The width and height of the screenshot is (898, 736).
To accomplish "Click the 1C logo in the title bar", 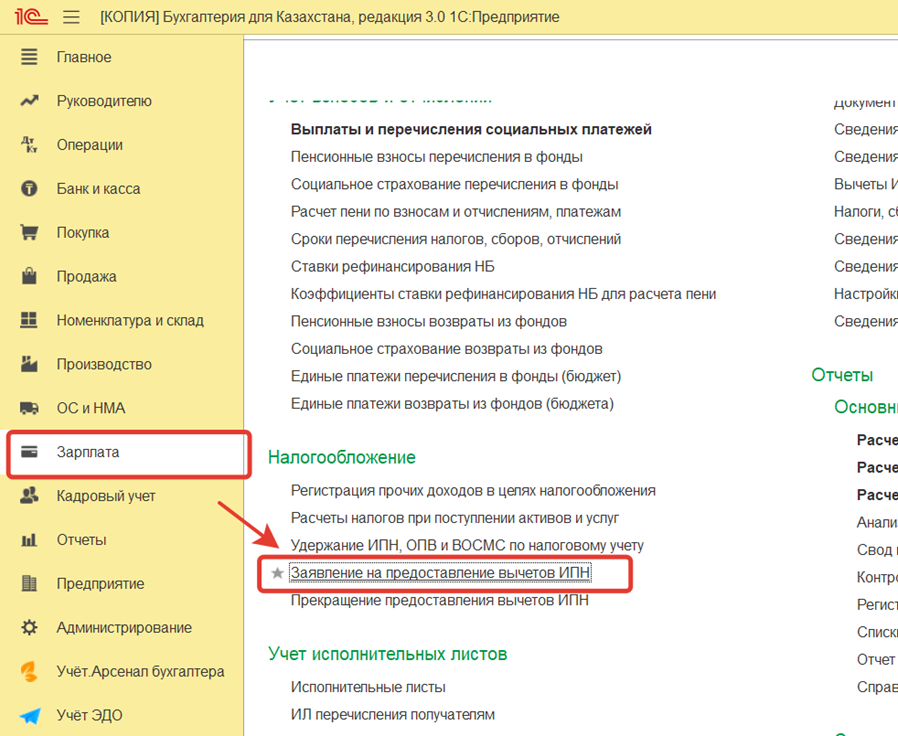I will point(31,16).
